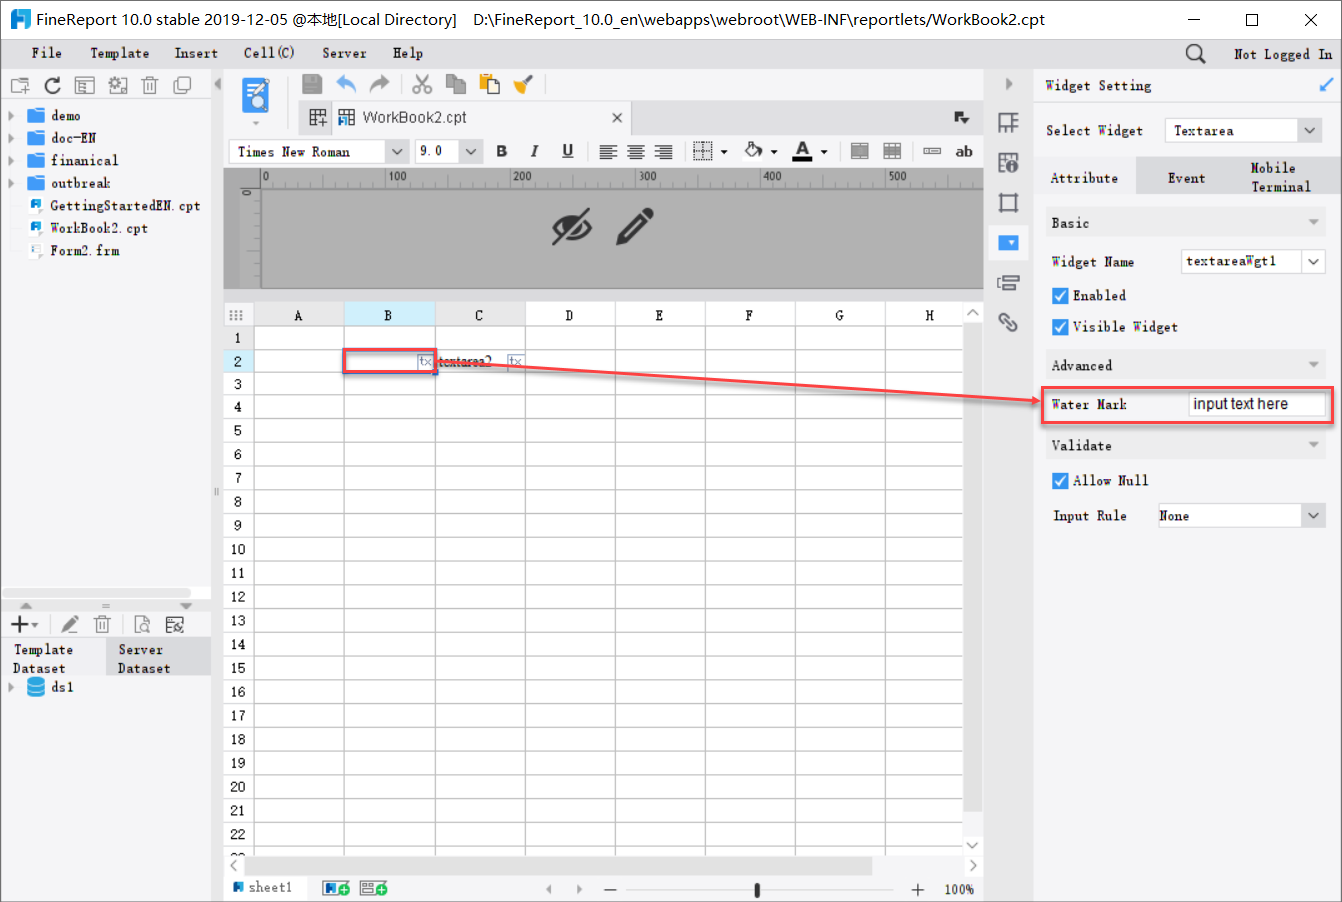Click the pencil icon to edit dataset ds1
The width and height of the screenshot is (1342, 902).
coord(70,624)
